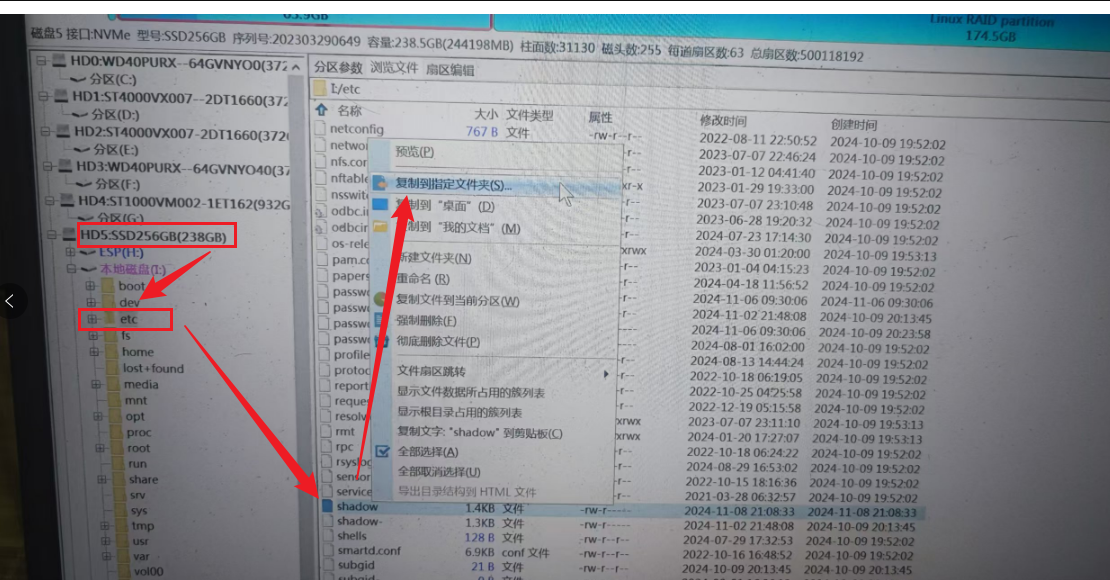
Task: Click the icon beside 复制文件到当前分区(W)
Action: tap(381, 300)
